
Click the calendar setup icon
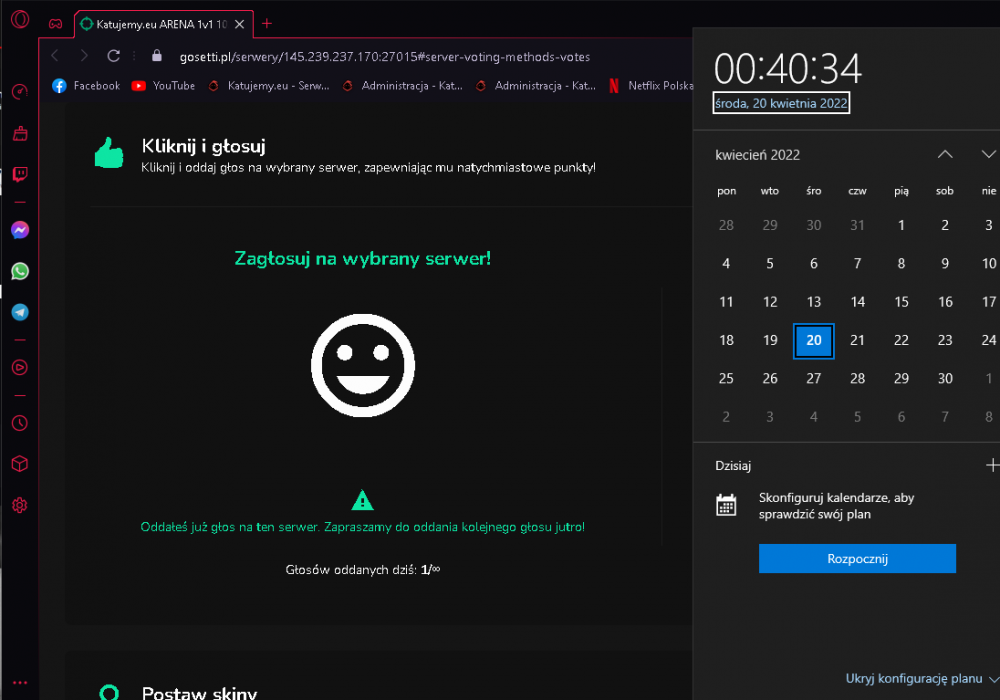(726, 505)
